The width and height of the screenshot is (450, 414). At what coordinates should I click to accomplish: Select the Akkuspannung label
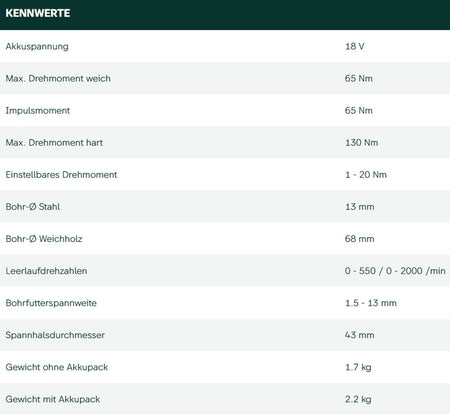coord(37,46)
